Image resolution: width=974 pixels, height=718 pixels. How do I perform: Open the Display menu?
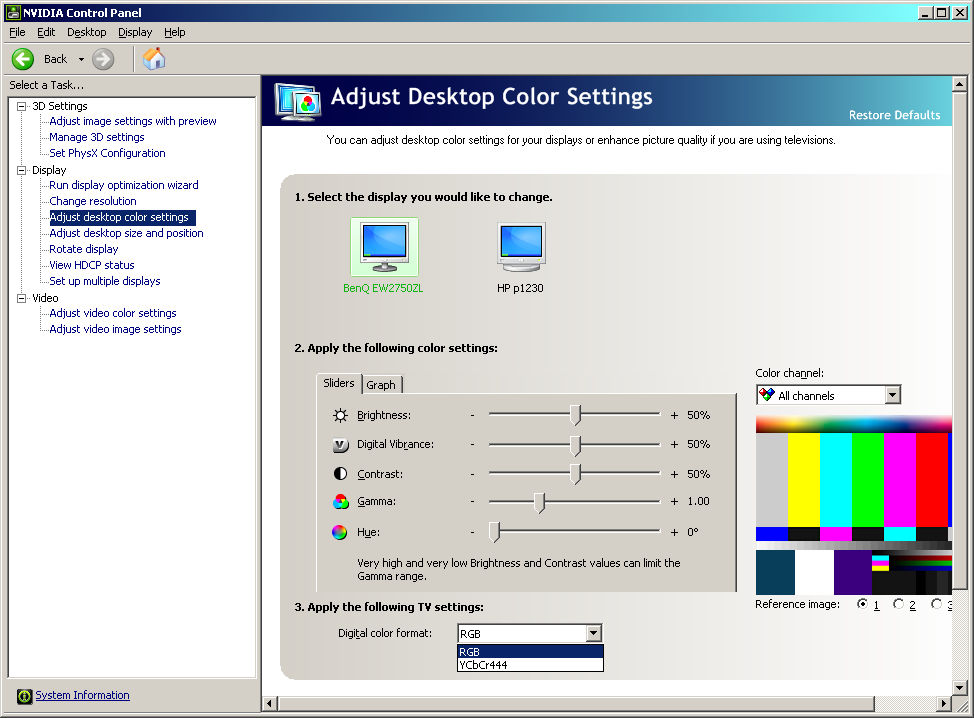coord(135,32)
